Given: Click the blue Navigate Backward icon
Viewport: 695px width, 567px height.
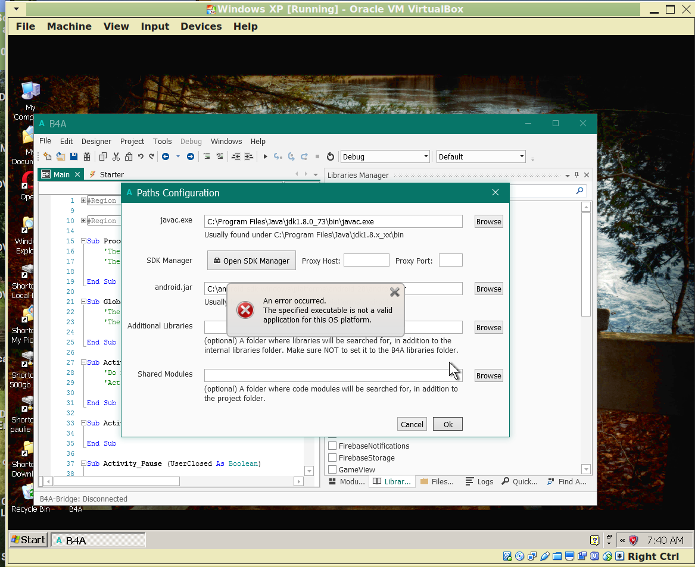Looking at the screenshot, I should click(x=165, y=156).
